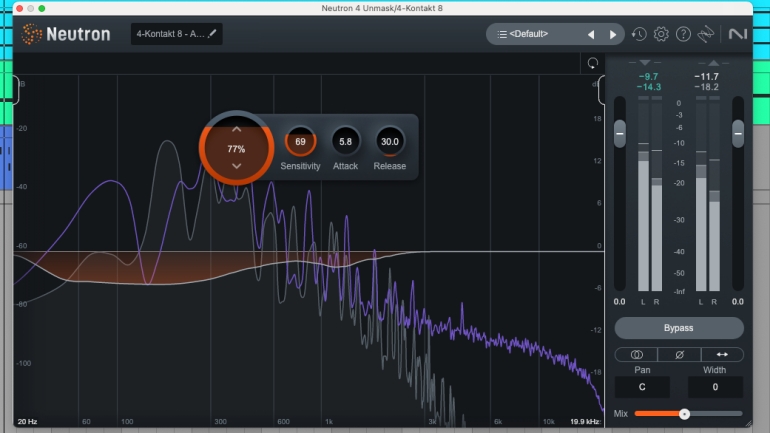
Task: Select the previous preset arrow
Action: click(x=590, y=34)
